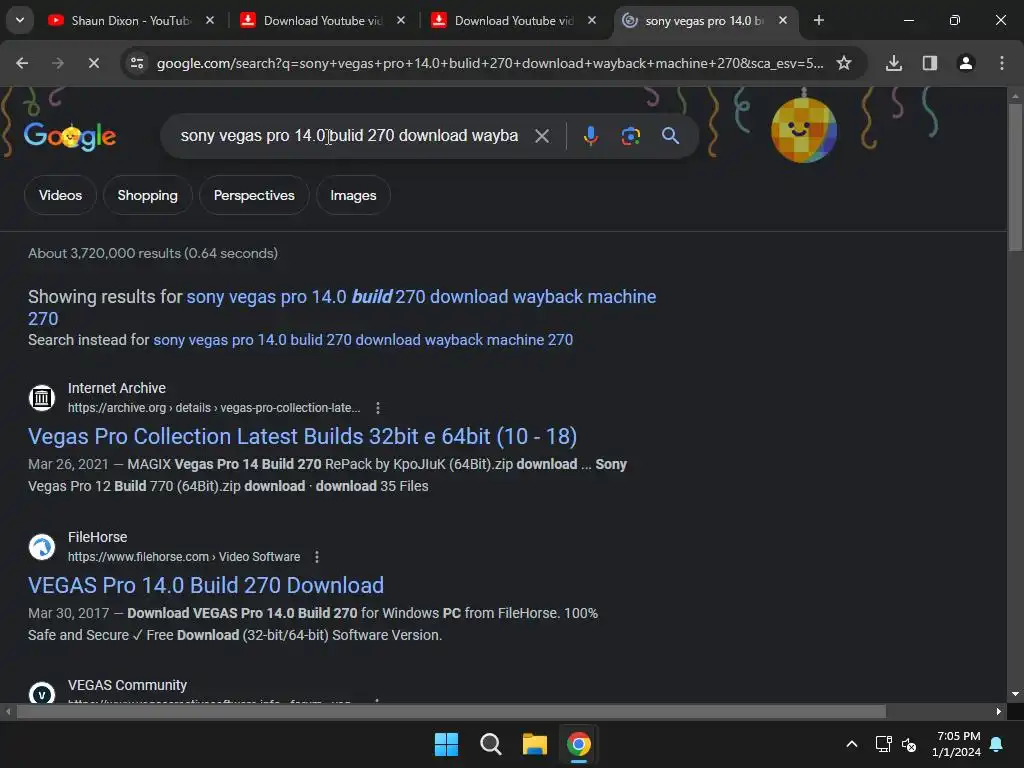View site information for google.com
Image resolution: width=1024 pixels, height=768 pixels.
(x=137, y=63)
